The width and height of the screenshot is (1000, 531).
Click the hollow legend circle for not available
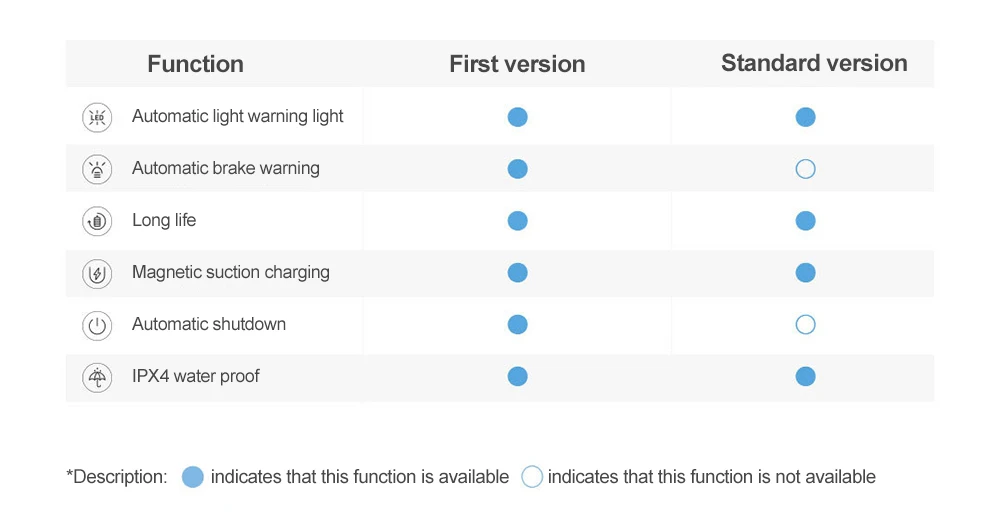click(532, 477)
